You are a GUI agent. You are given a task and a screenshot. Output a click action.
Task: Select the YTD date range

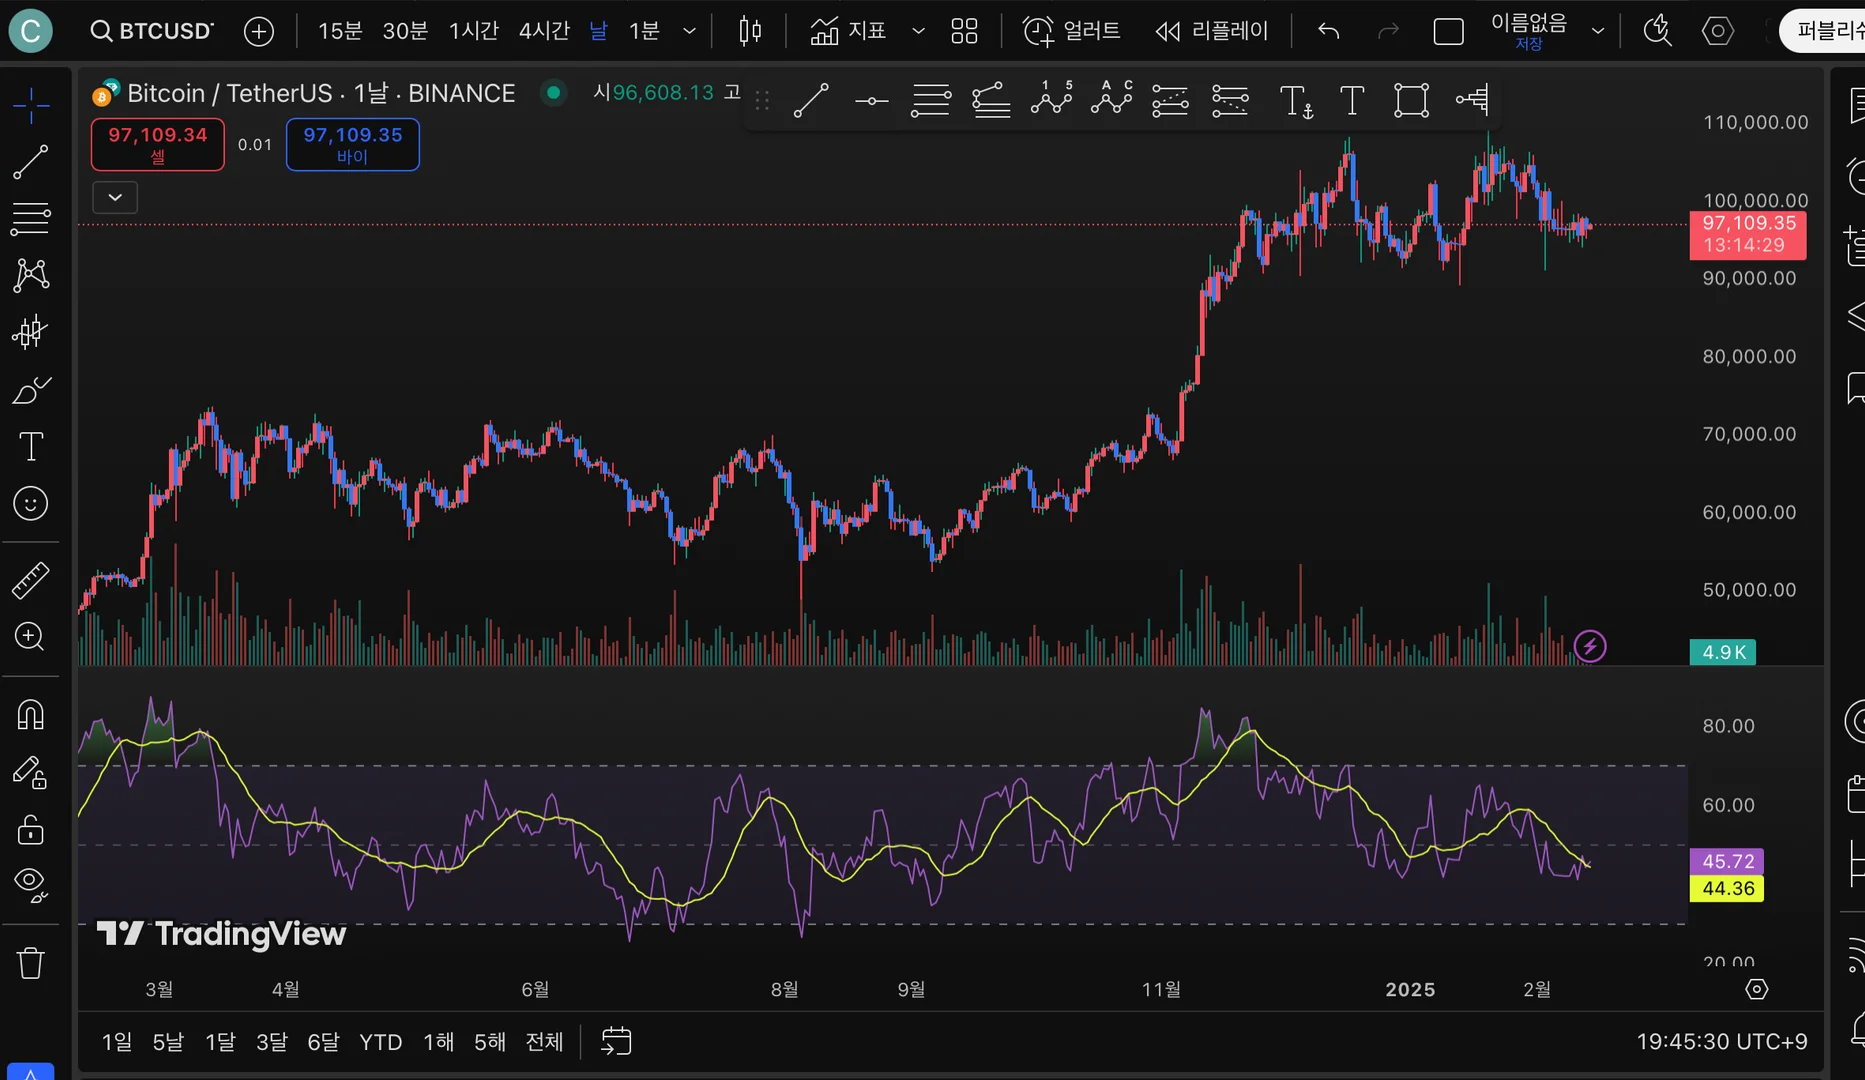point(380,1042)
